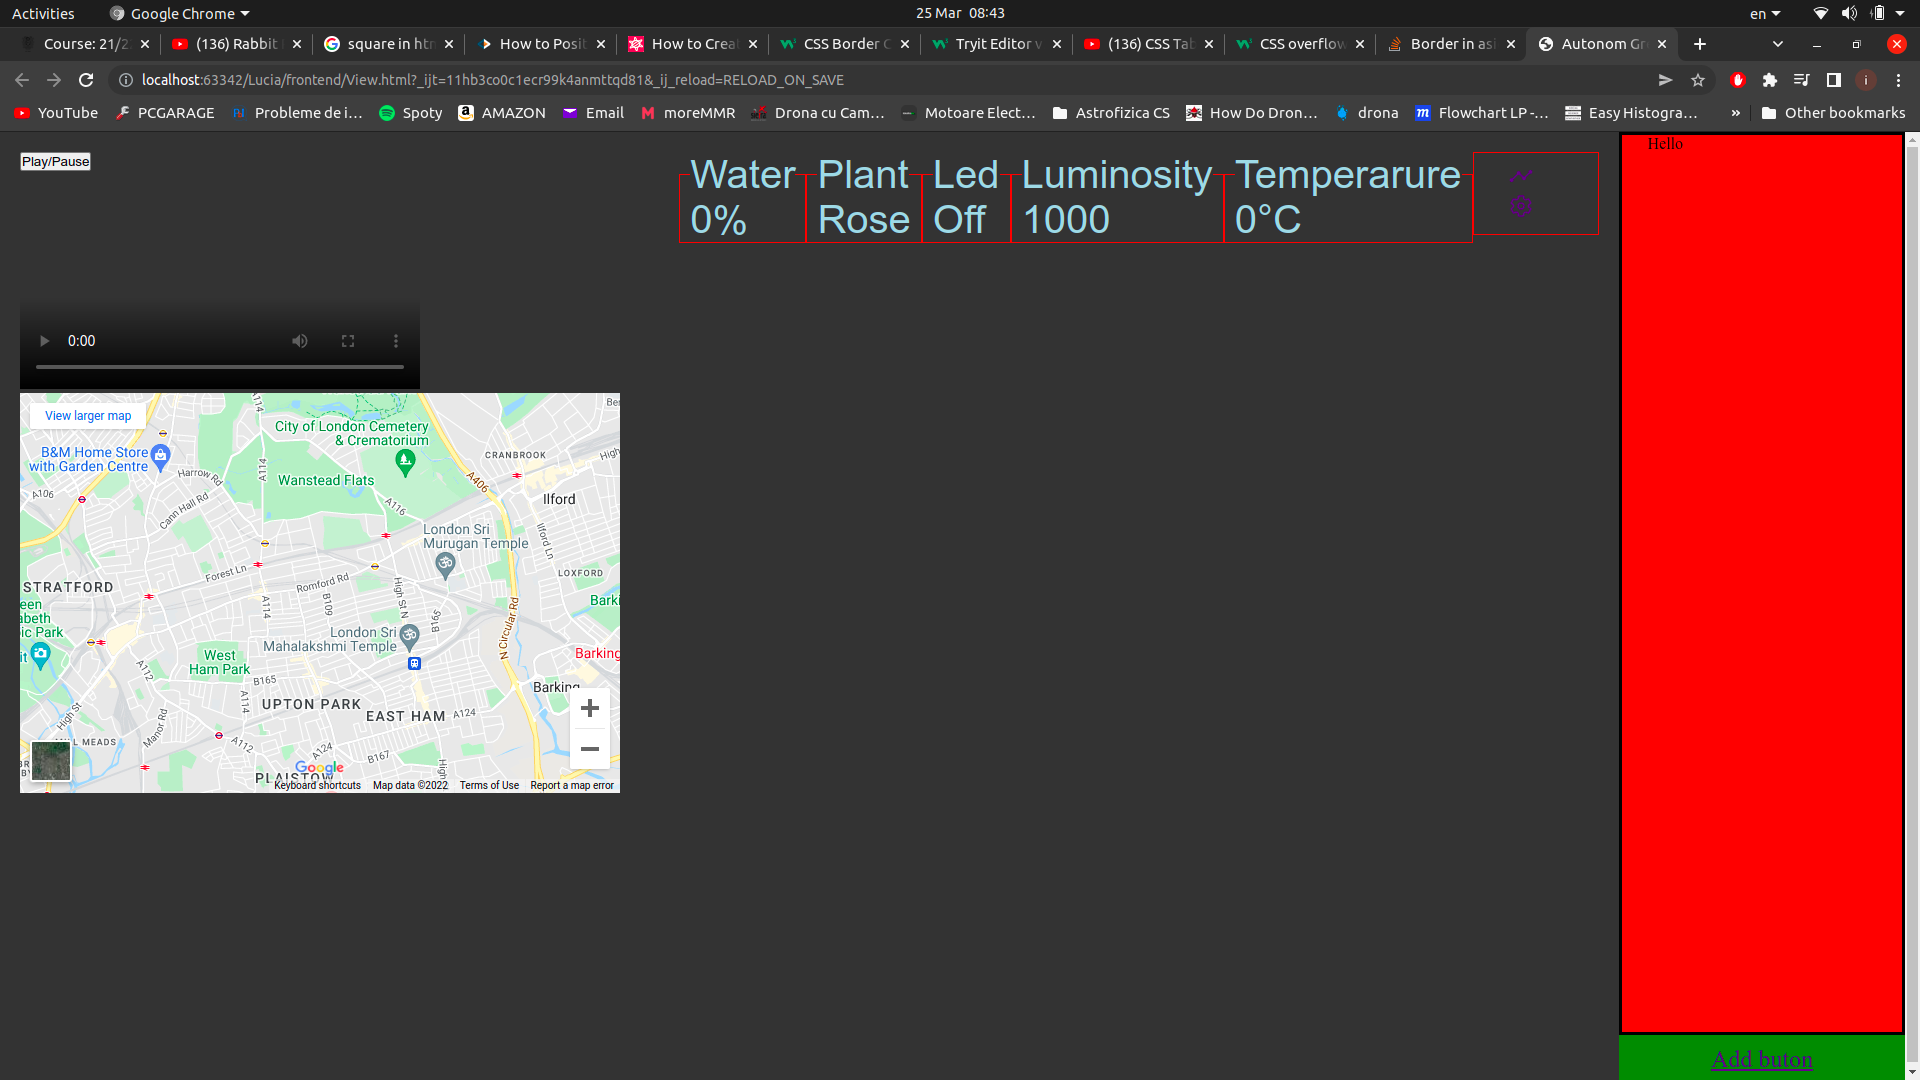The height and width of the screenshot is (1080, 1920).
Task: Expand the browser tab list dropdown arrow
Action: [x=1778, y=44]
